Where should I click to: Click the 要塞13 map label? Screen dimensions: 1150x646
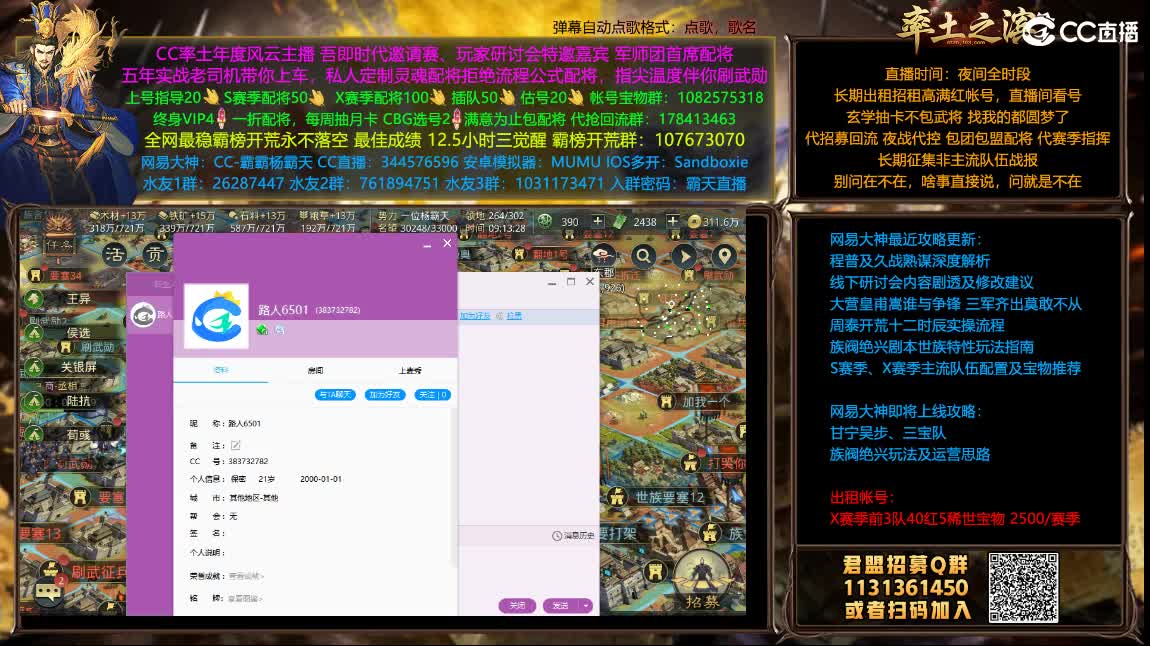pos(40,533)
